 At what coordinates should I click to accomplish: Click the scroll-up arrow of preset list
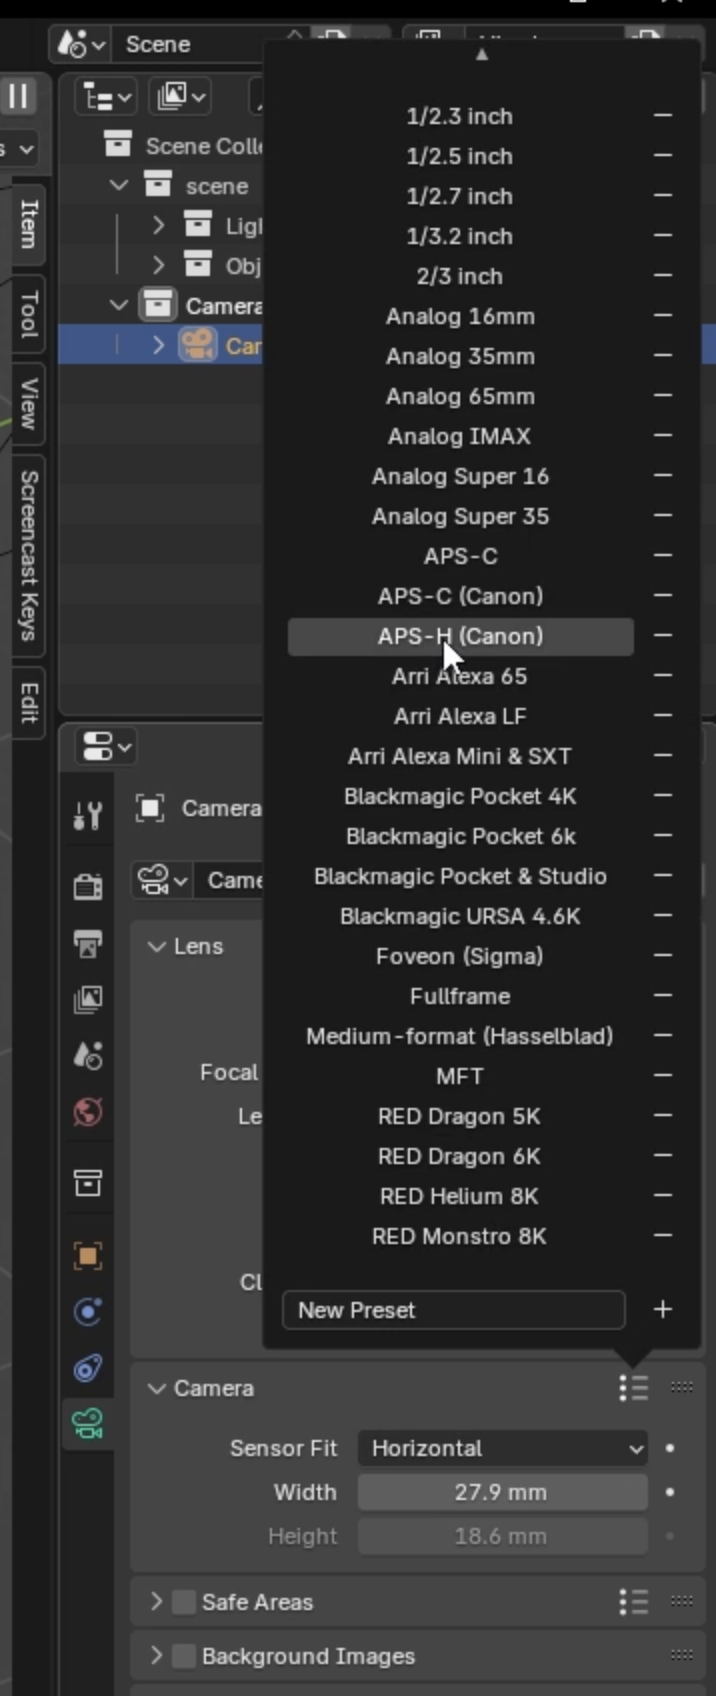click(482, 54)
